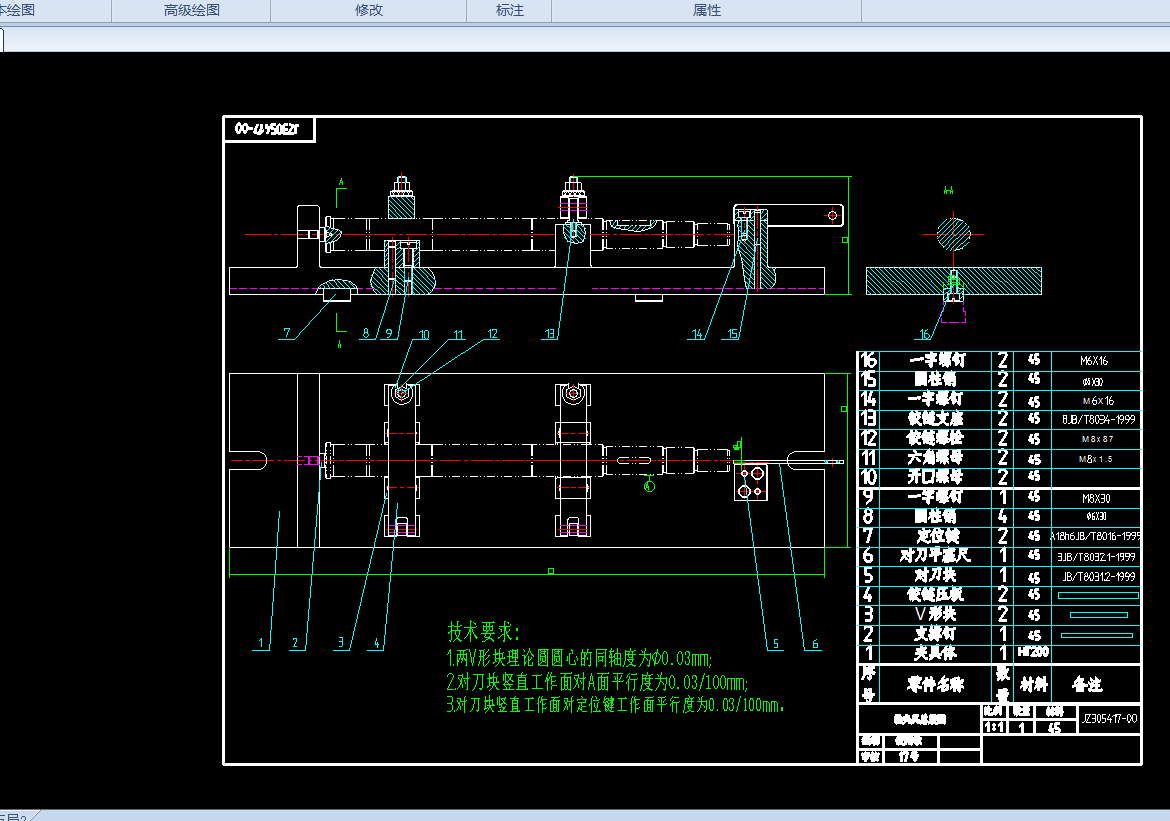
Task: Select part balloon number 13
Action: [x=549, y=334]
